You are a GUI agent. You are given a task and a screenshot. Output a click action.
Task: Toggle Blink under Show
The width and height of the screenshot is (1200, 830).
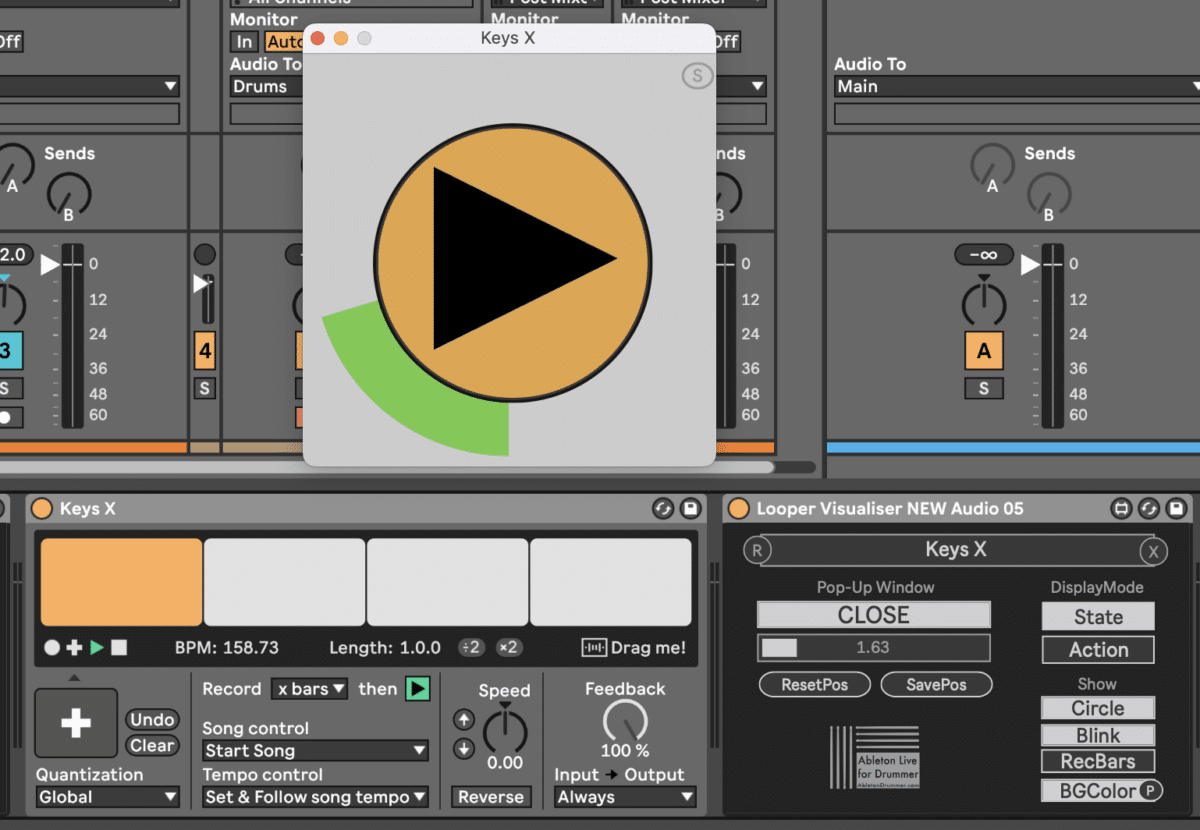tap(1098, 735)
